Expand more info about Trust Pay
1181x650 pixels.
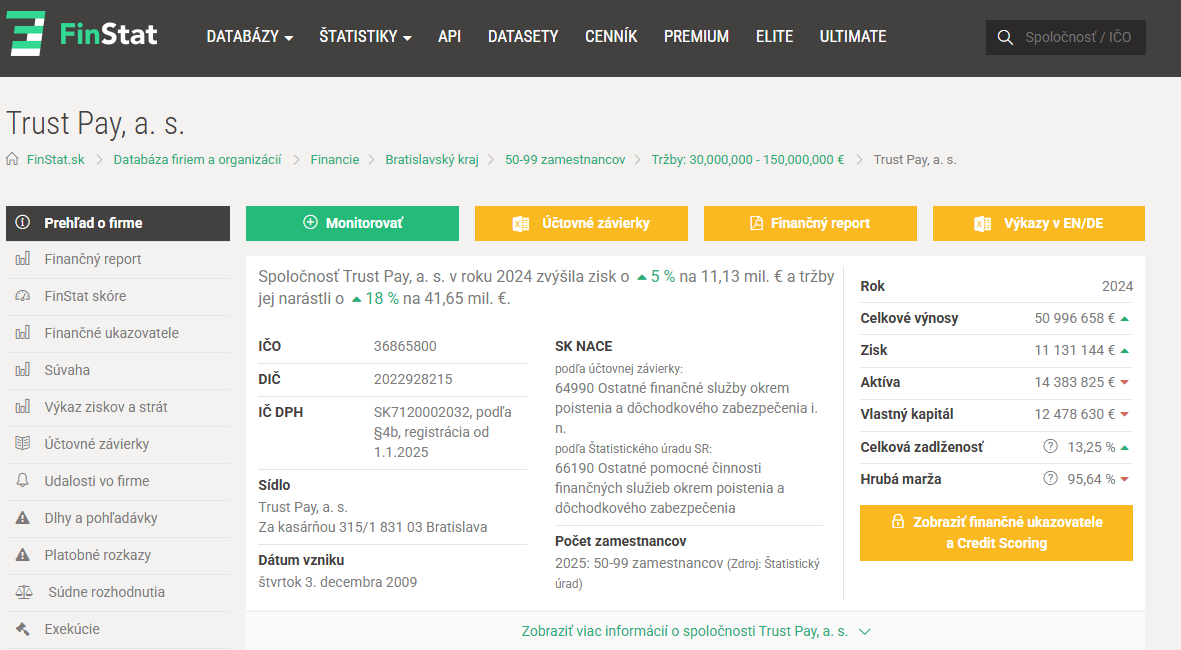pos(695,631)
